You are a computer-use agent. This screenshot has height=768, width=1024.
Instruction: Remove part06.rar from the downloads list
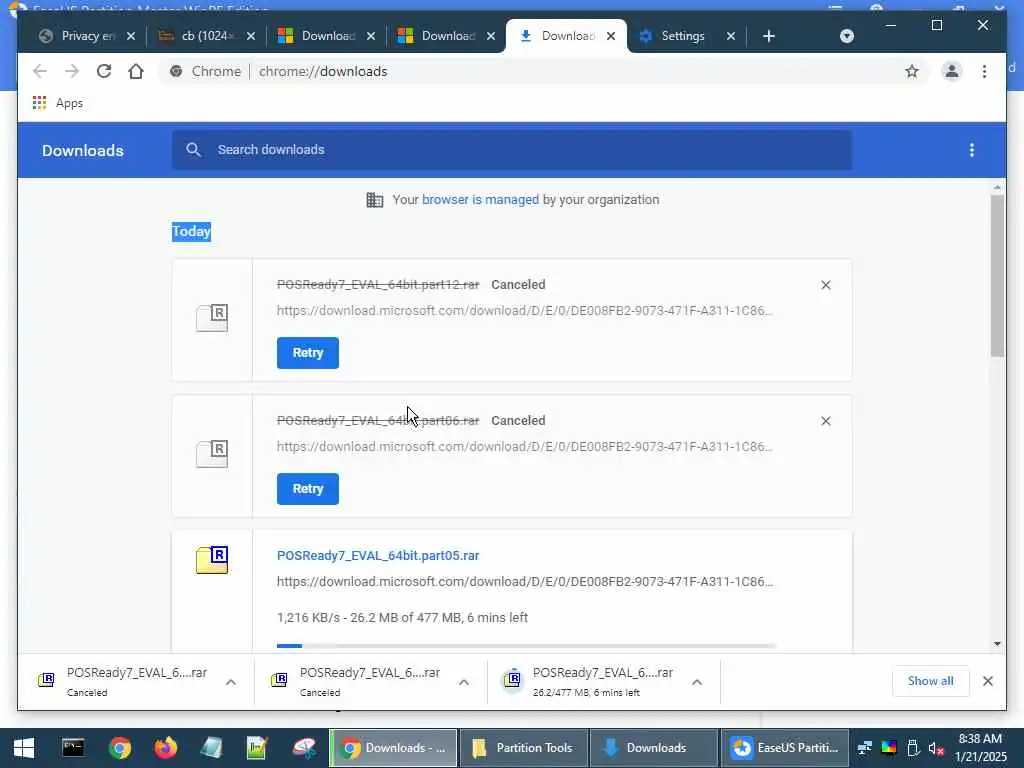825,421
